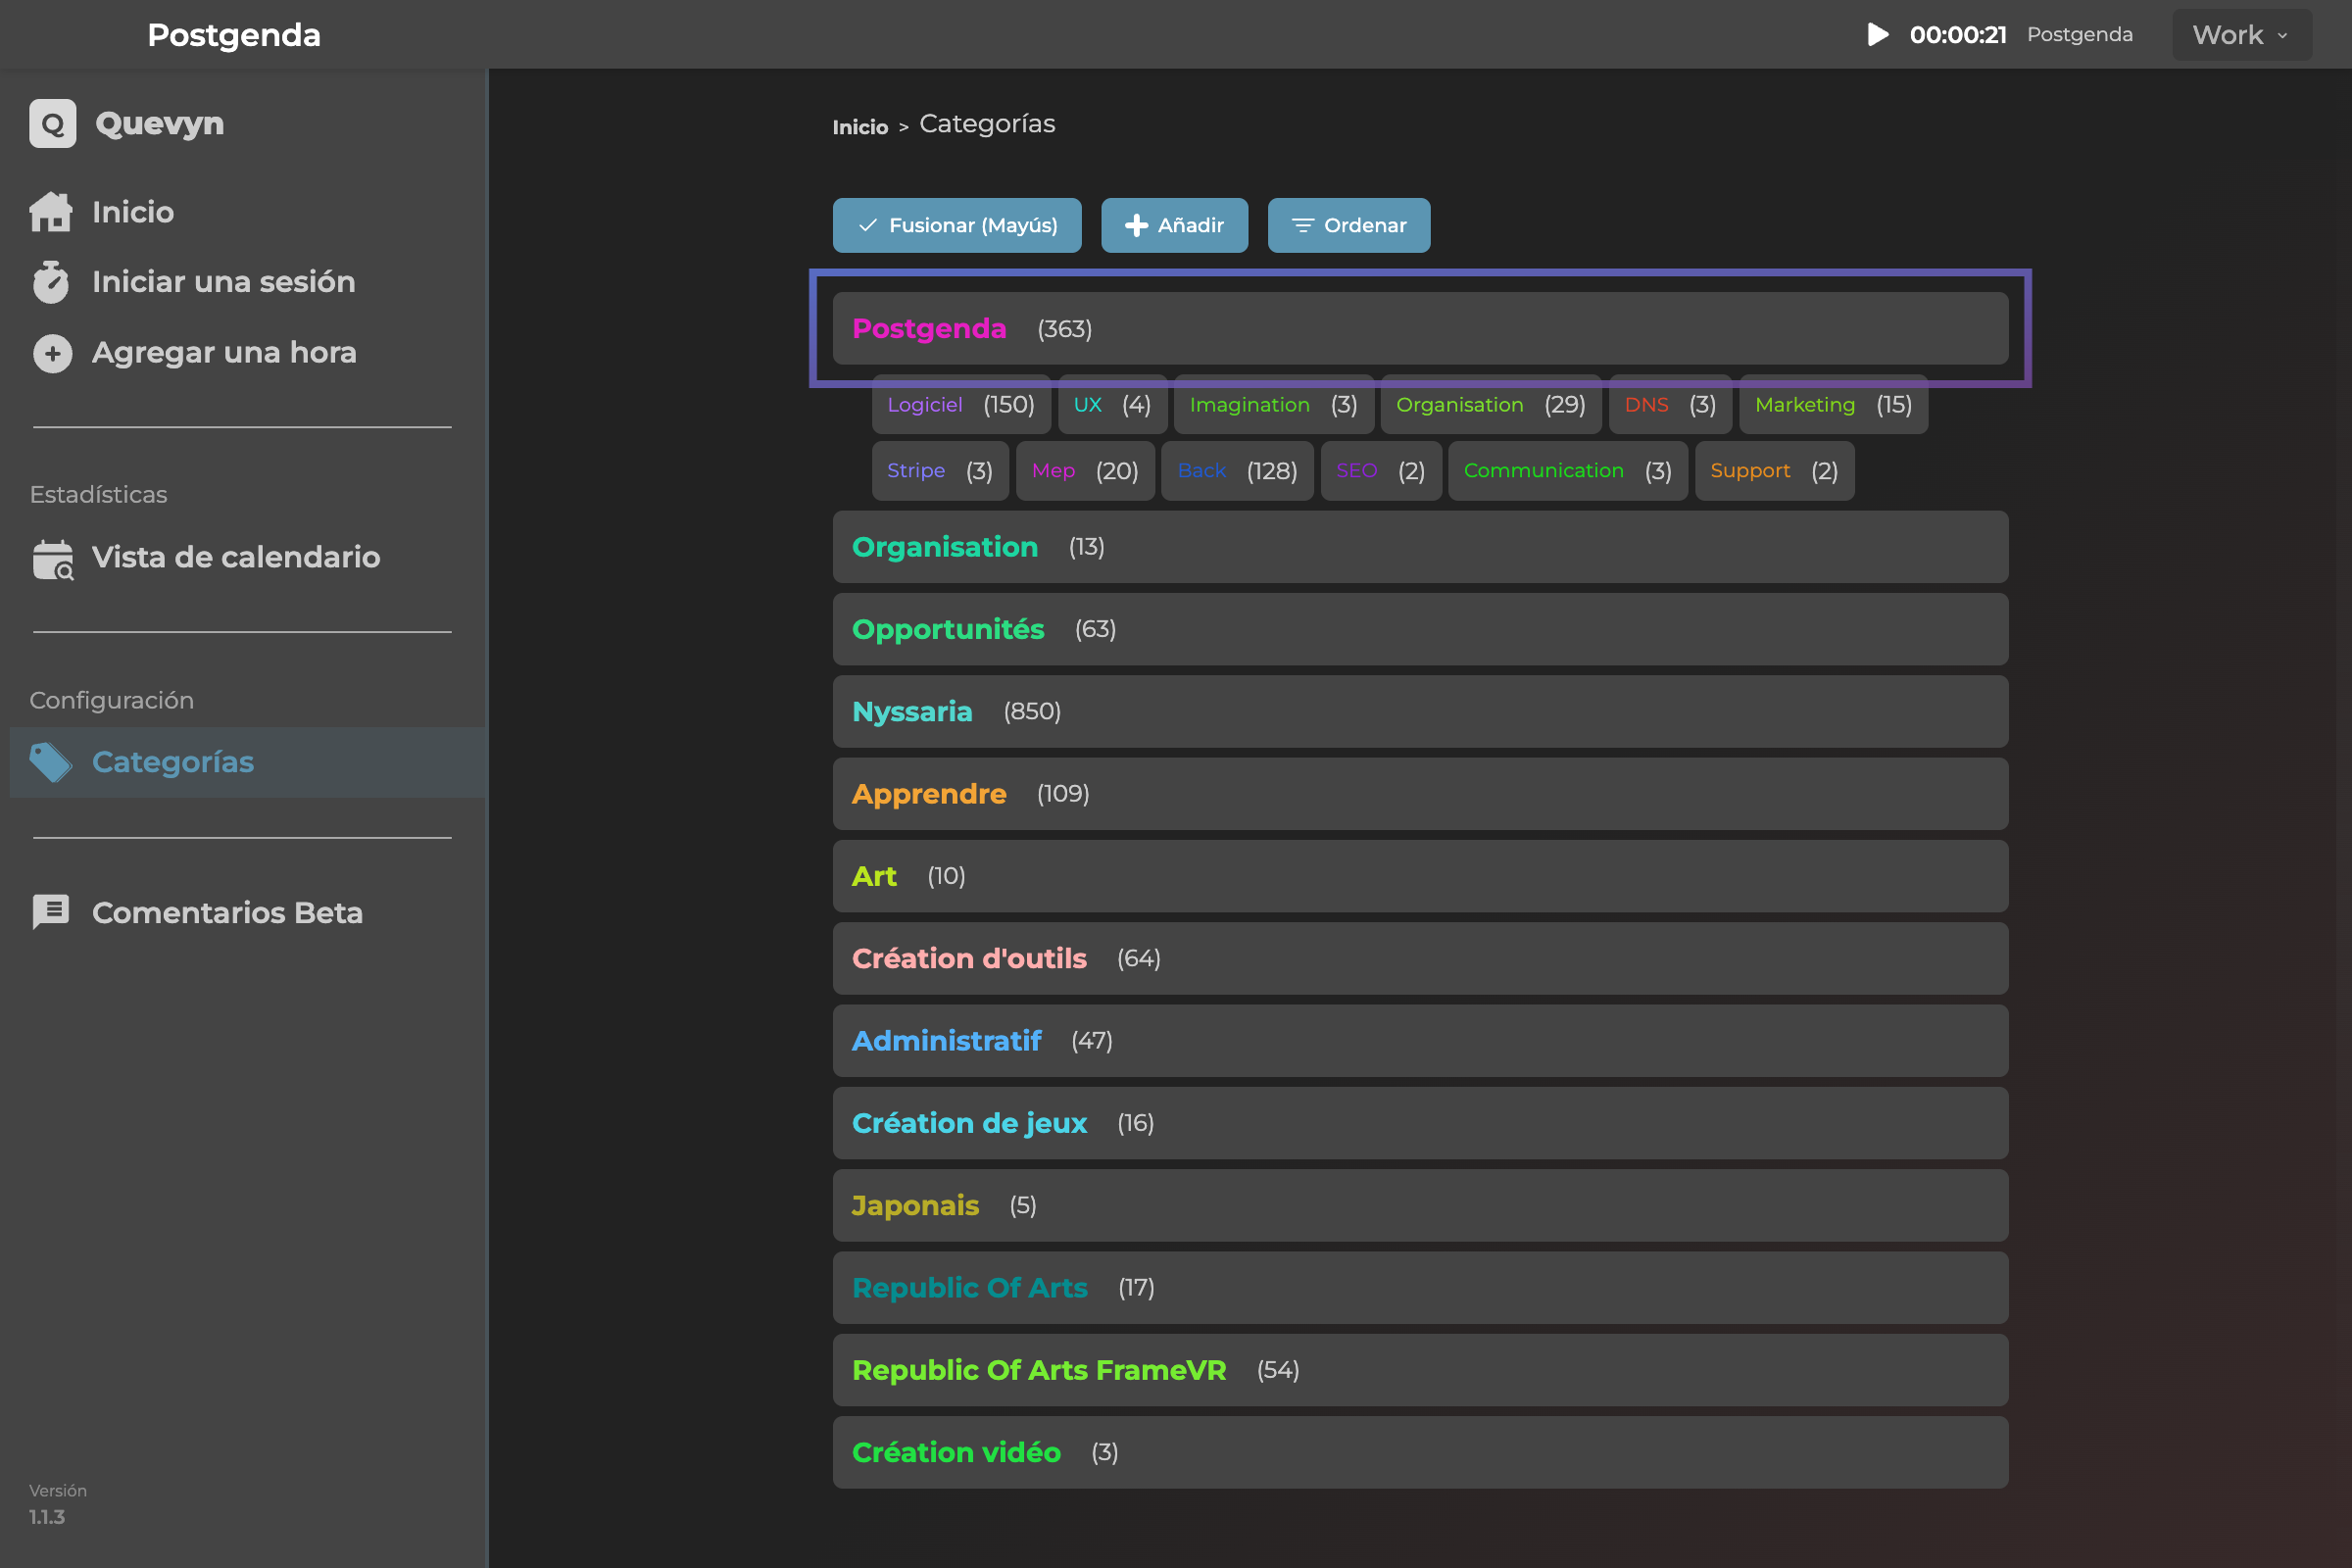Open the Création vidéo (3) category
Viewport: 2352px width, 1568px height.
point(1420,1452)
